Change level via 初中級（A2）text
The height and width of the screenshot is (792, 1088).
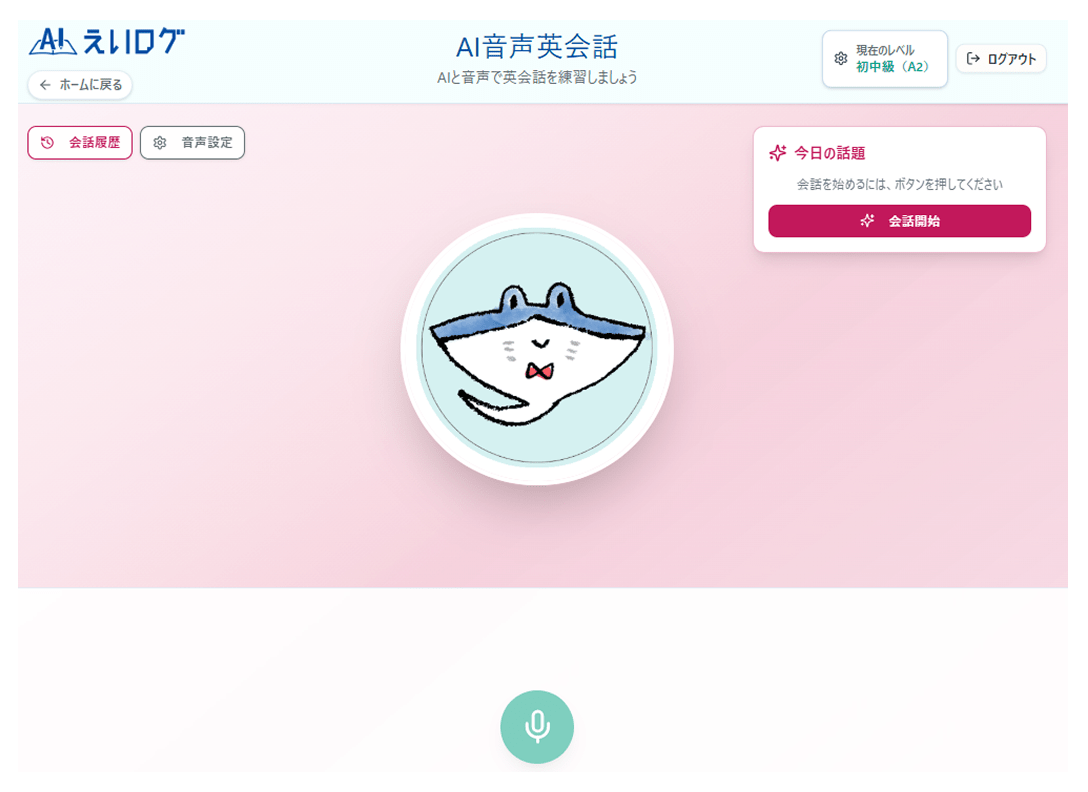point(892,67)
